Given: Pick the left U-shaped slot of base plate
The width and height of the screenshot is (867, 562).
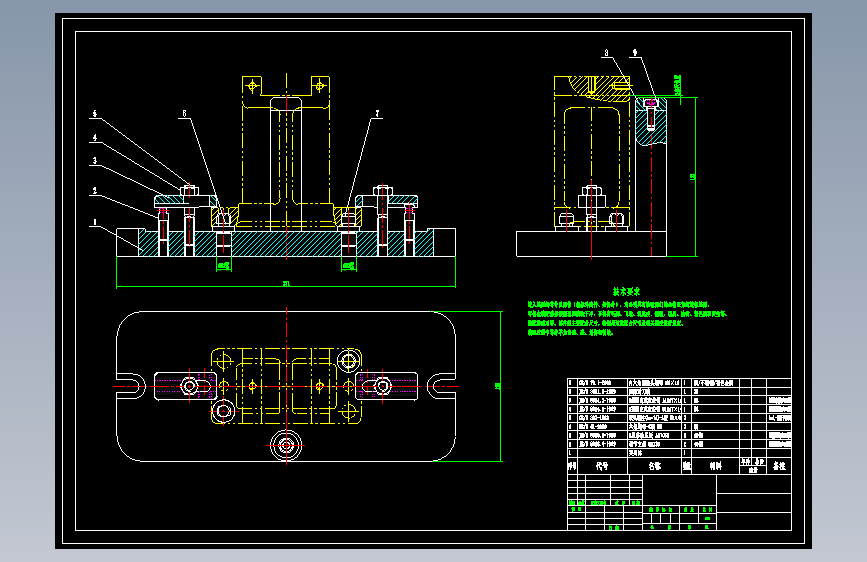Looking at the screenshot, I should point(131,386).
